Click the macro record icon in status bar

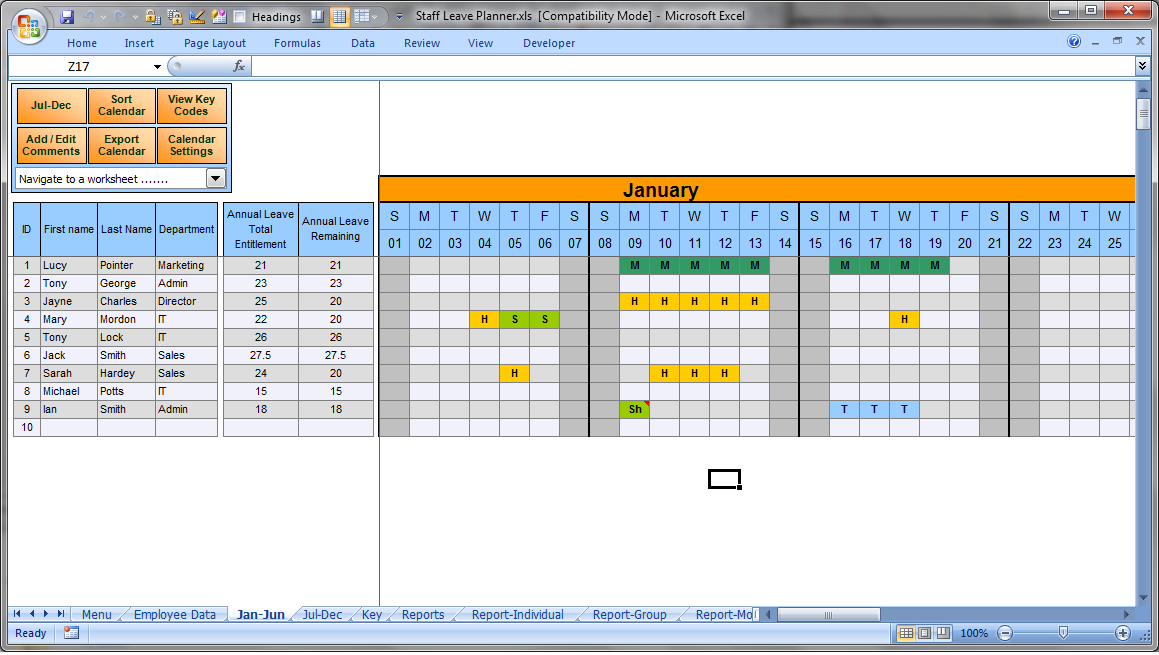(x=71, y=633)
